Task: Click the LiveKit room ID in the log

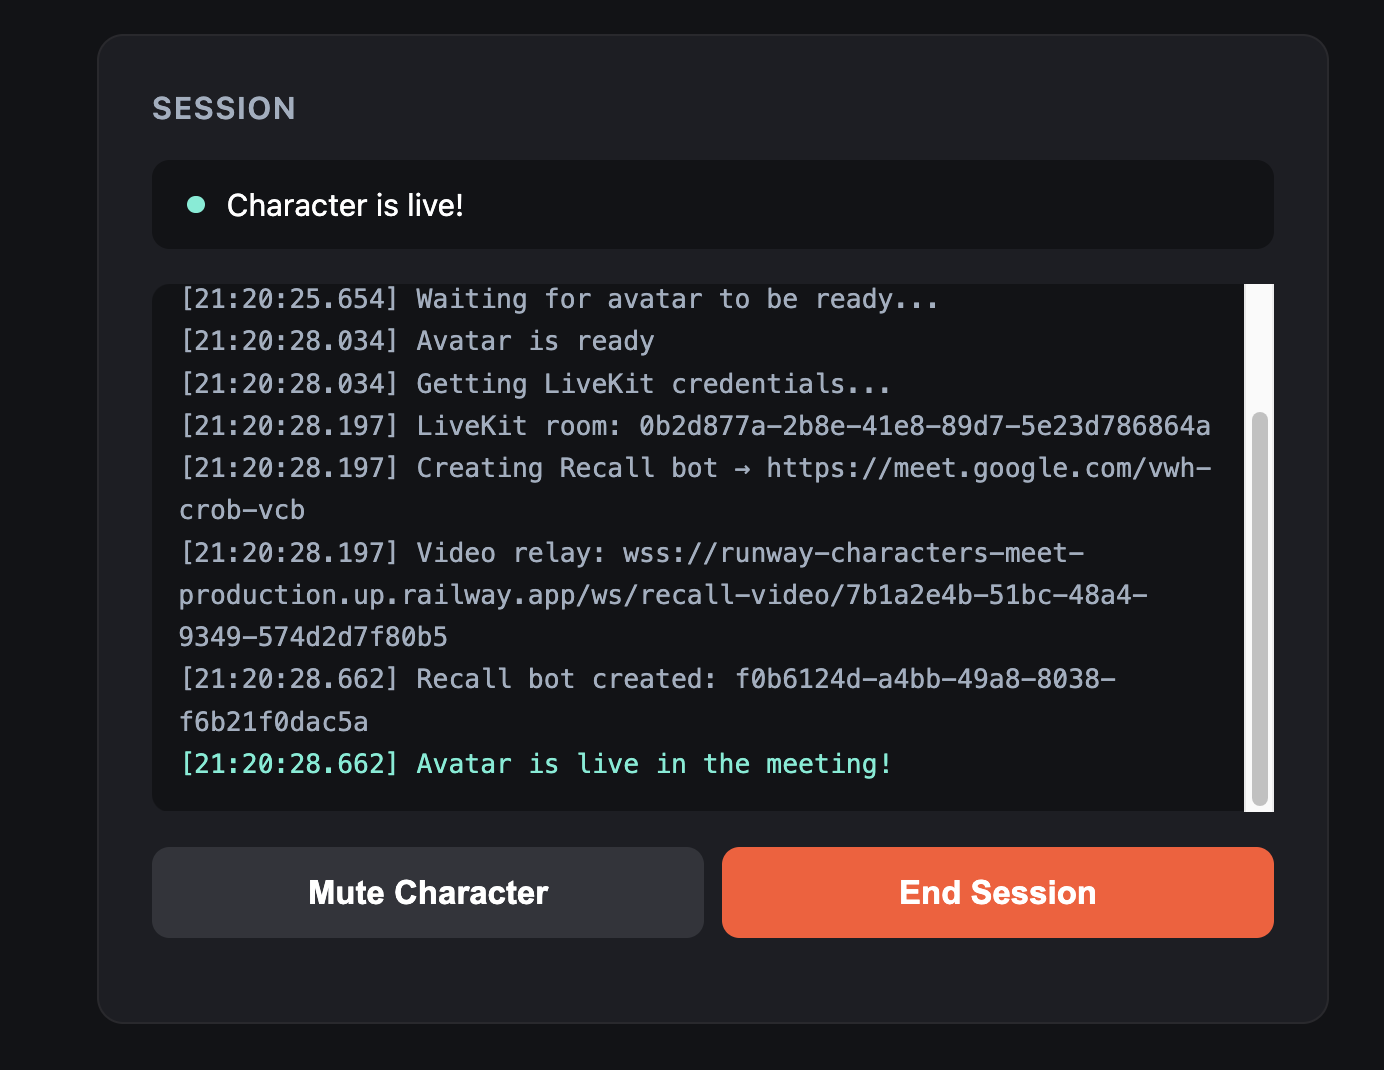Action: [924, 426]
